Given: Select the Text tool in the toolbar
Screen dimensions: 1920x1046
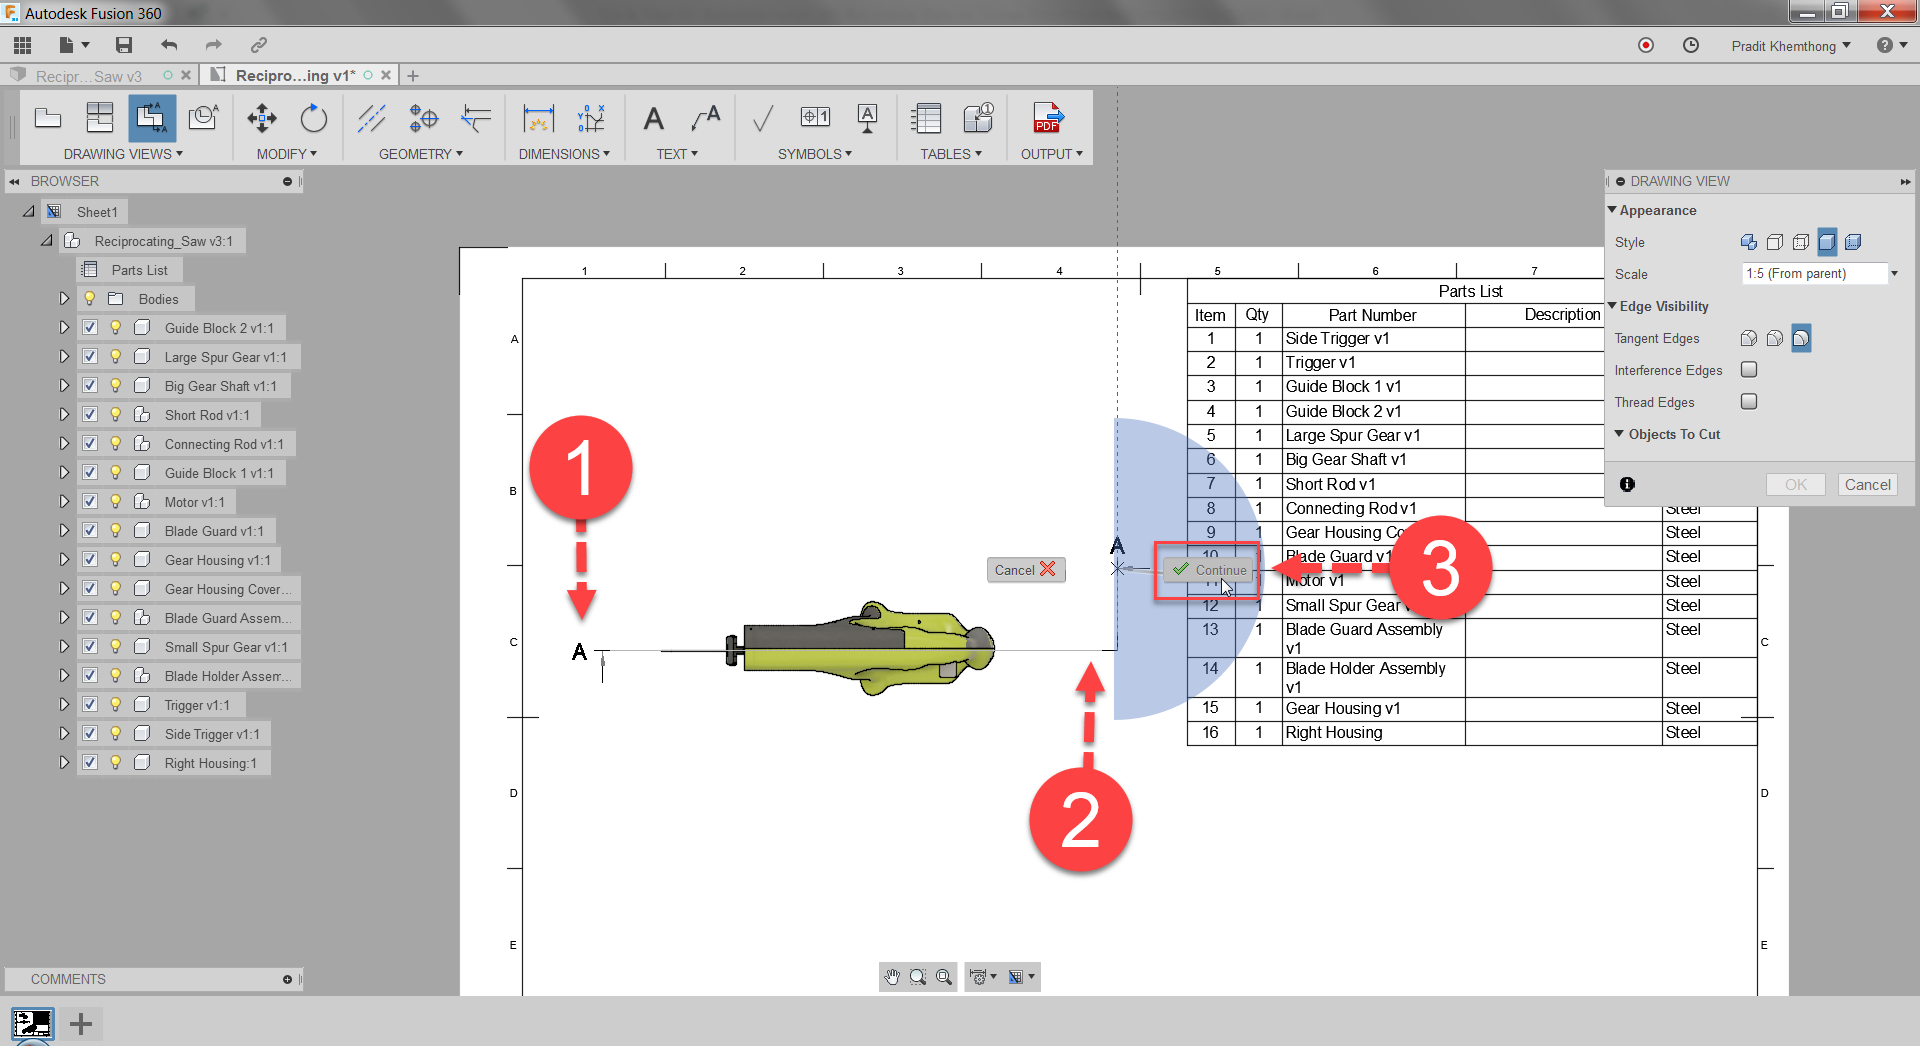Looking at the screenshot, I should (653, 118).
